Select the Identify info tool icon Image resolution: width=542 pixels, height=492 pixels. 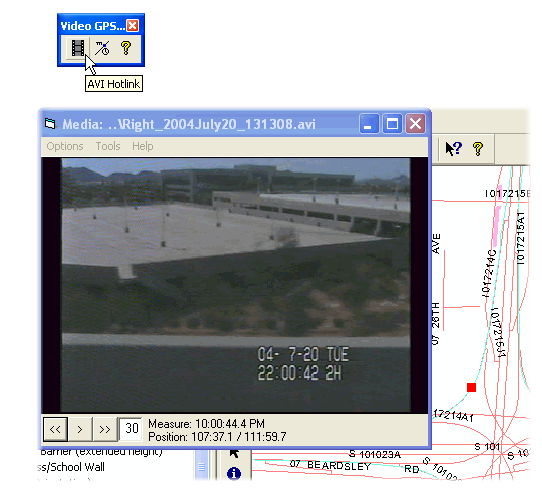234,473
